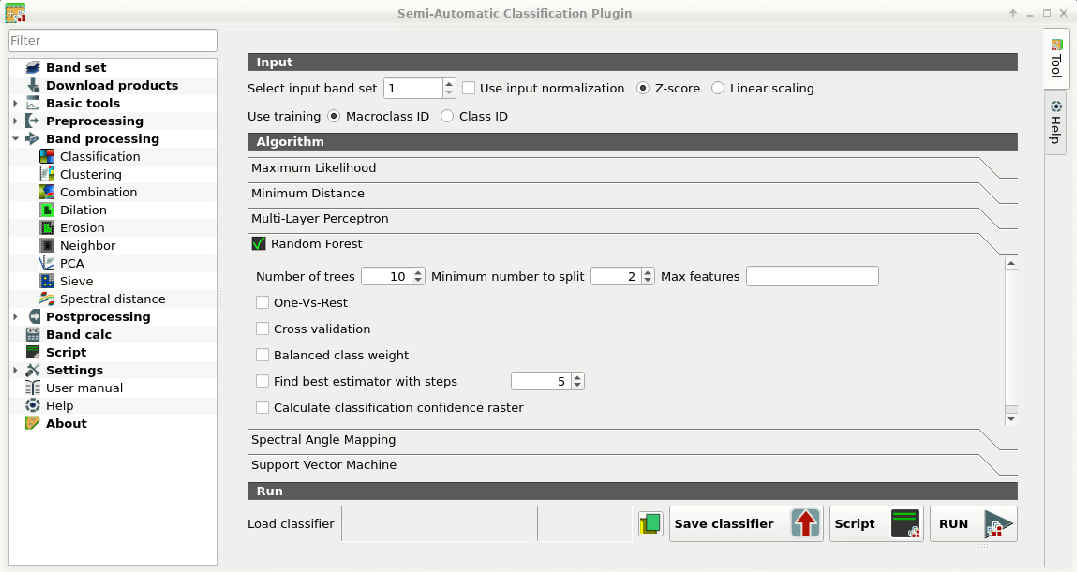Expand the Support Vector Machine section
The width and height of the screenshot is (1077, 572).
click(x=632, y=466)
